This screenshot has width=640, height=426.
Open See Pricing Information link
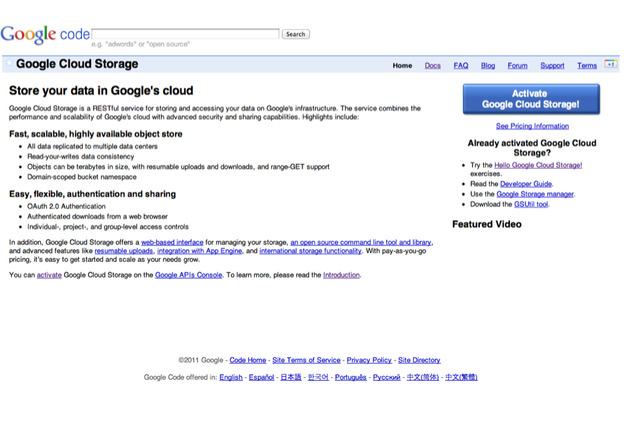coord(532,126)
